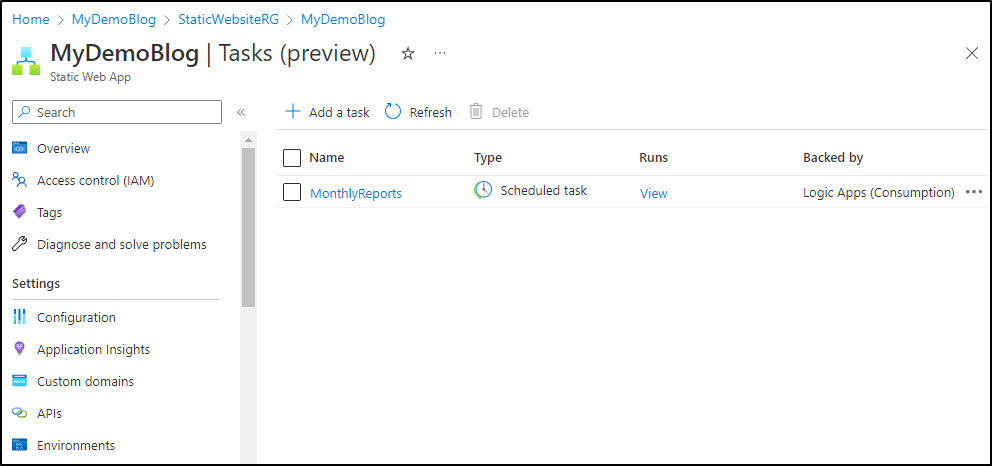The height and width of the screenshot is (466, 992).
Task: Click the trash can Delete icon
Action: click(476, 112)
